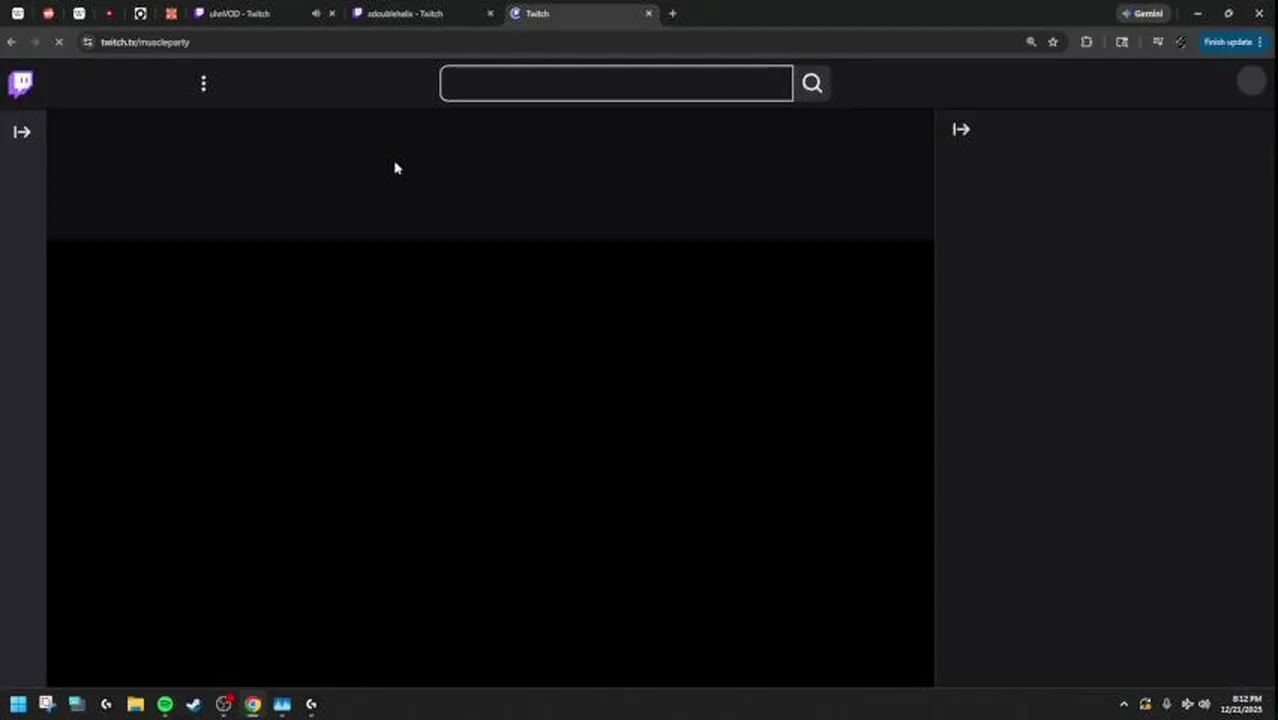Switch to the orange-red grid pinned tab
Viewport: 1278px width, 720px height.
tap(171, 14)
